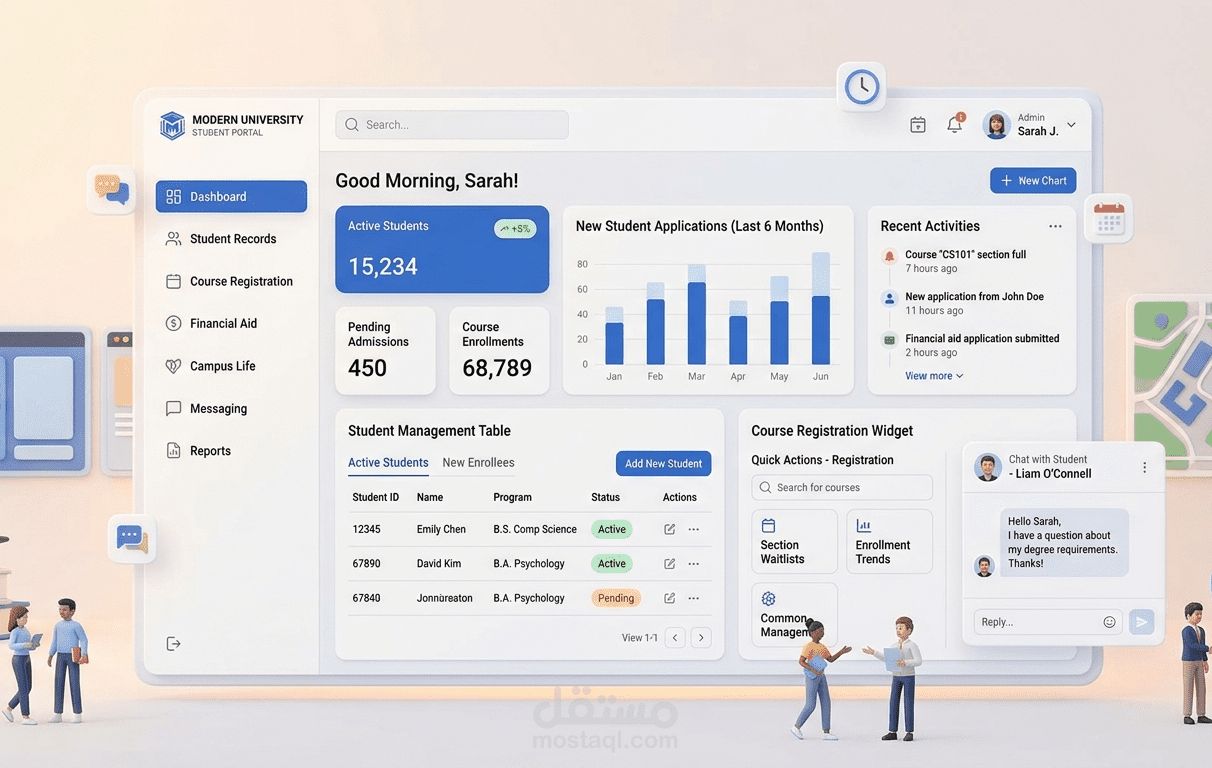Select Financial Aid in the sidebar
The height and width of the screenshot is (768, 1212).
click(231, 324)
